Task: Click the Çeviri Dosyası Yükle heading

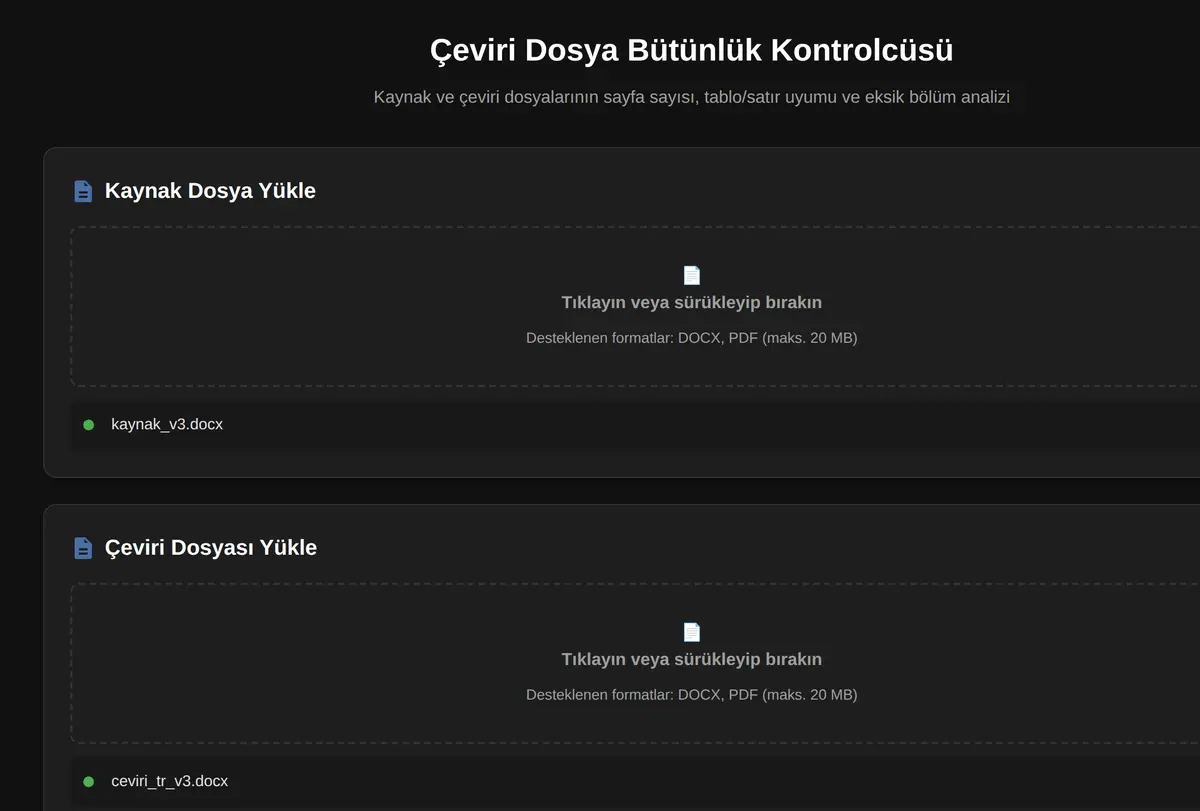Action: [x=211, y=548]
